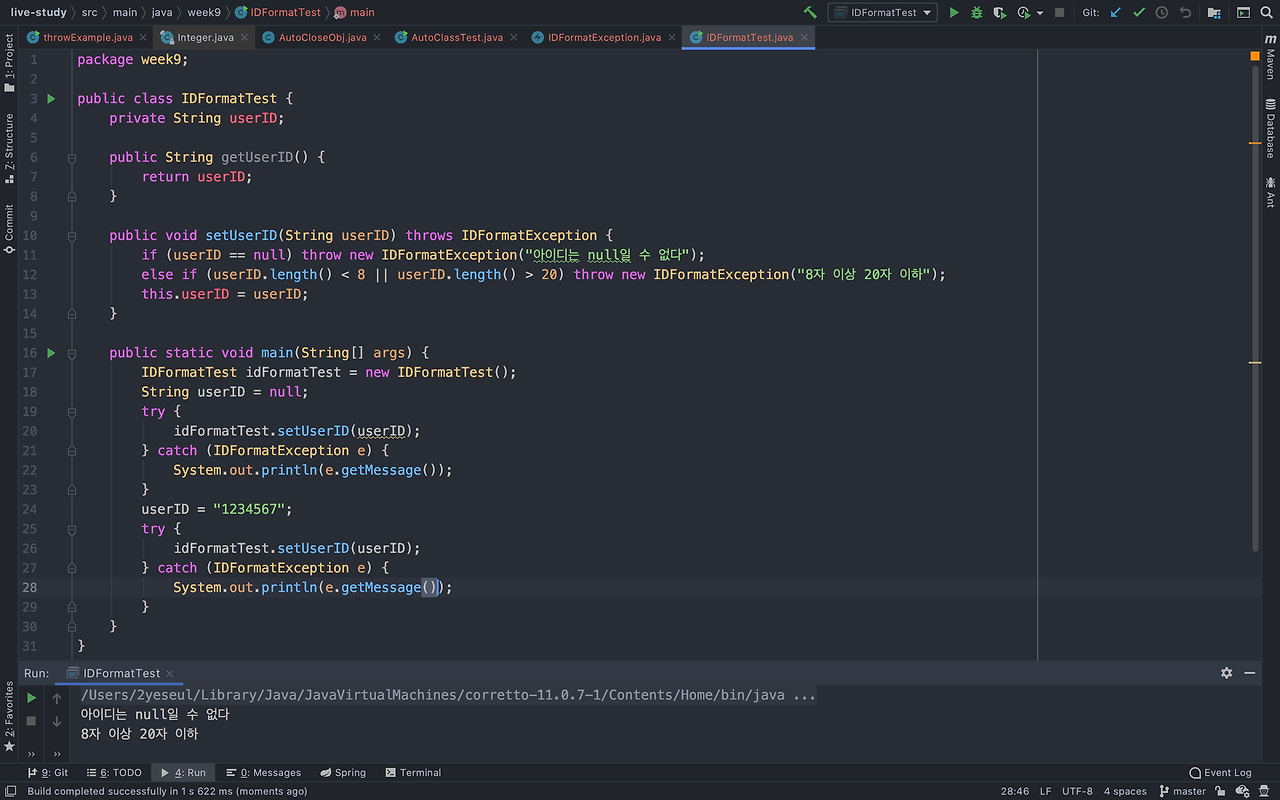Click the LF line separator indicator
This screenshot has height=800, width=1280.
click(x=1045, y=791)
